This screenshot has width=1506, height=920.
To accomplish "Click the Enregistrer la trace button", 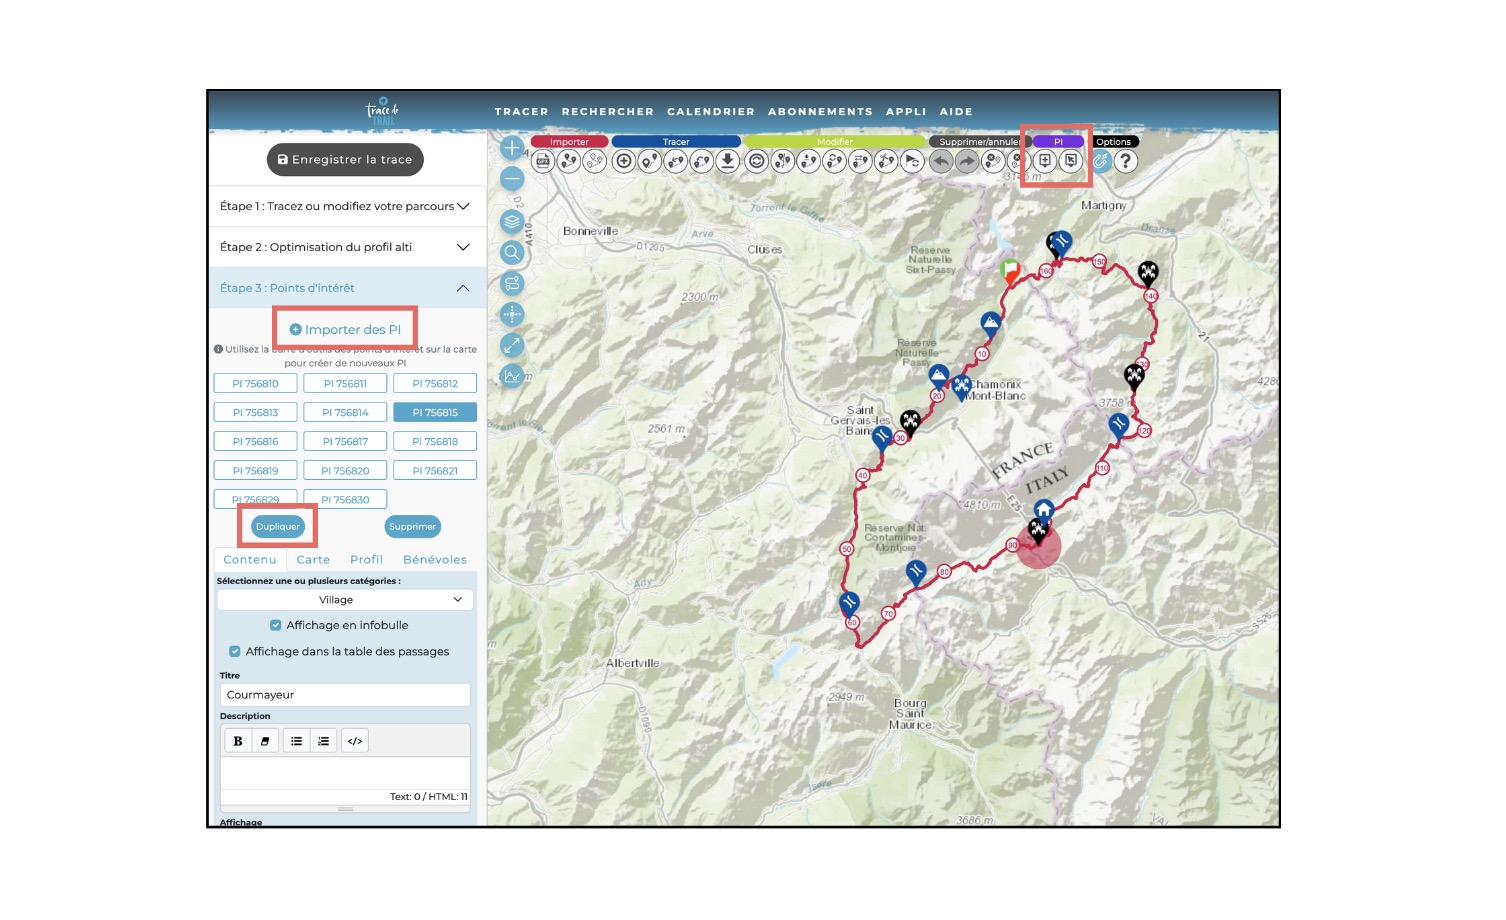I will click(x=345, y=160).
